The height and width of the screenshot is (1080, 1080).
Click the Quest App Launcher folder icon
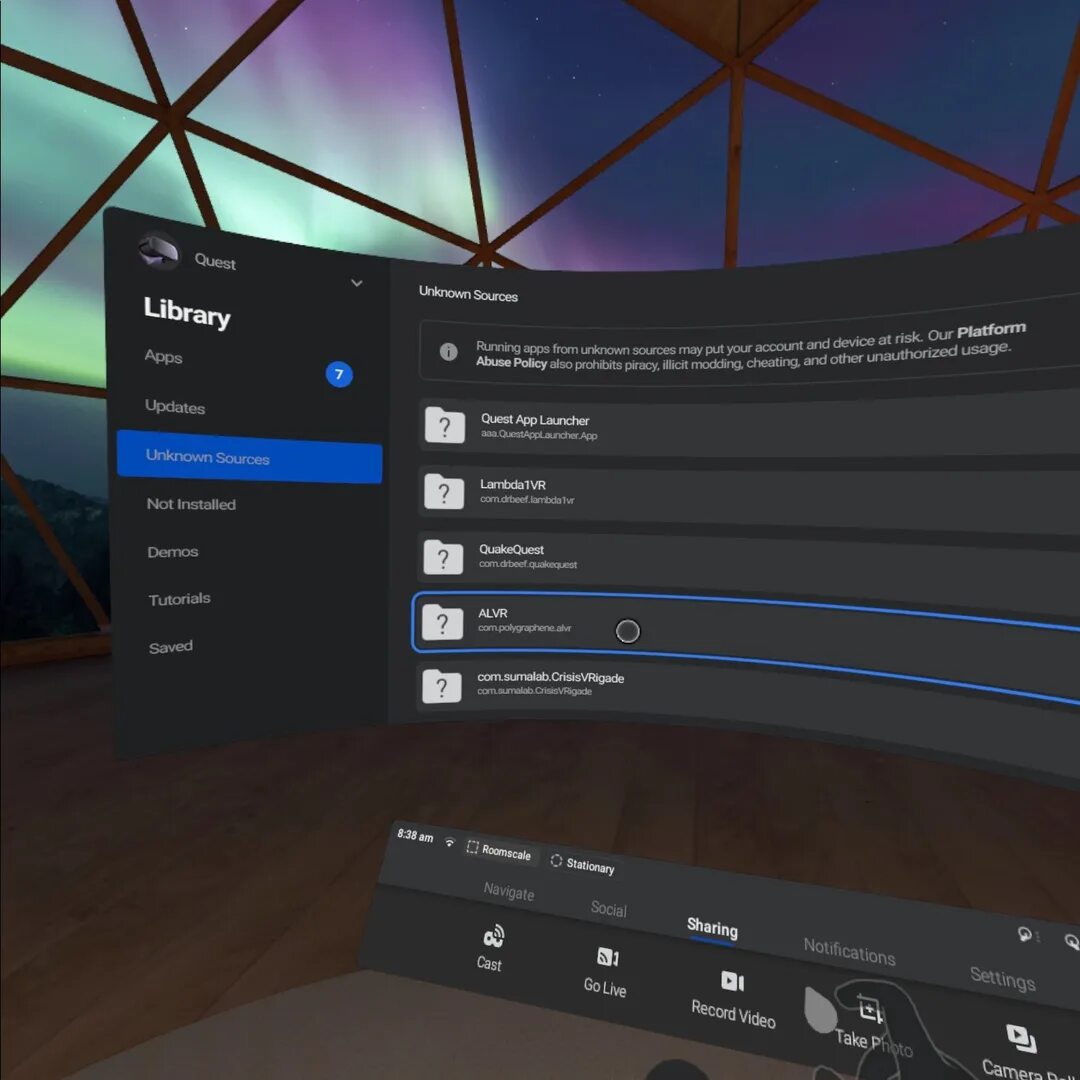[445, 425]
